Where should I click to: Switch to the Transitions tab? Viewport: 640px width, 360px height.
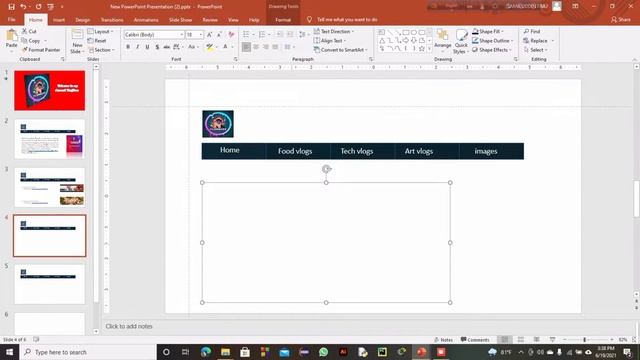112,20
